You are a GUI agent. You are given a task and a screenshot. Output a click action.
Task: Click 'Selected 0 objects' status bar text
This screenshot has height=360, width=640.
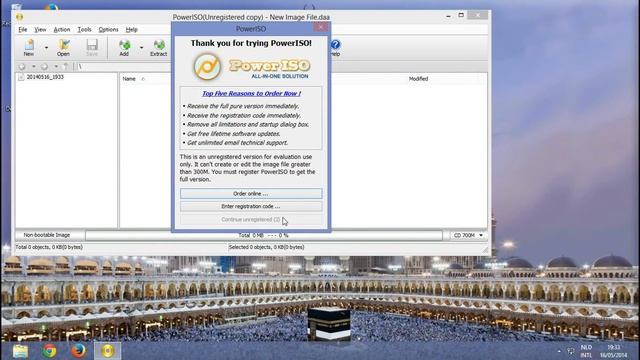(x=266, y=247)
